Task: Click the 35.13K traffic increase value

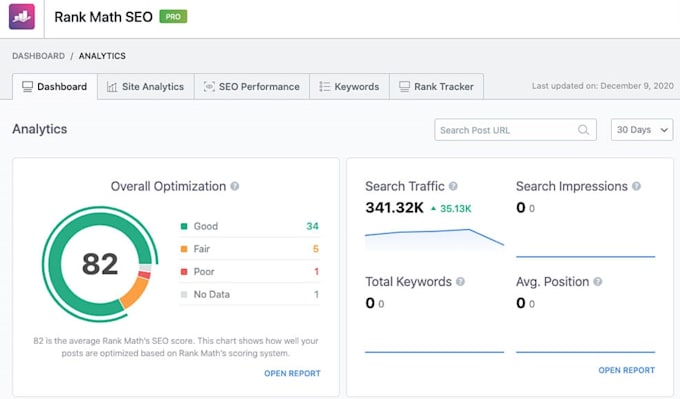Action: 455,209
